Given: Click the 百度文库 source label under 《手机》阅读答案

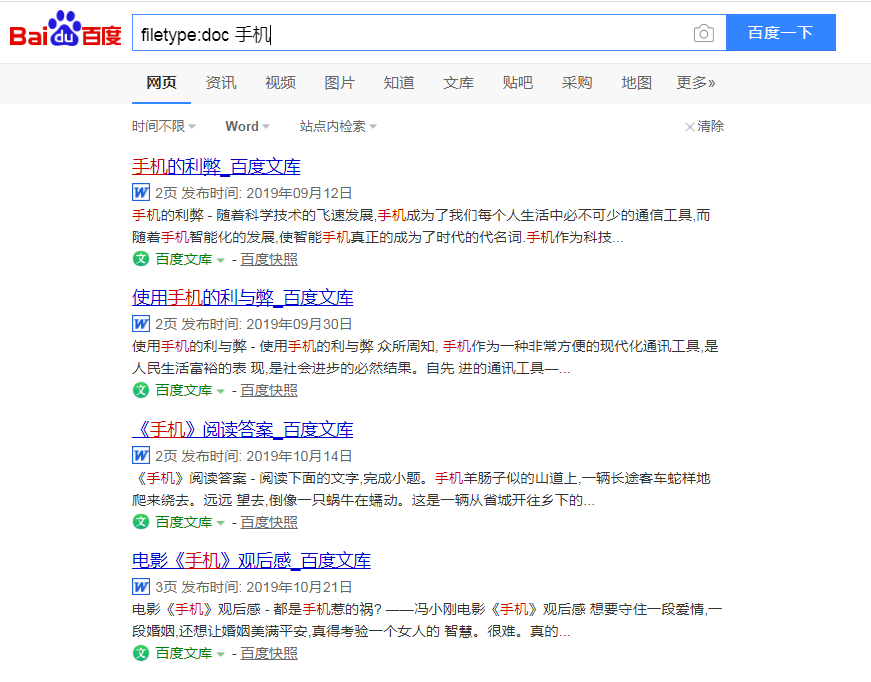Looking at the screenshot, I should click(x=184, y=522).
